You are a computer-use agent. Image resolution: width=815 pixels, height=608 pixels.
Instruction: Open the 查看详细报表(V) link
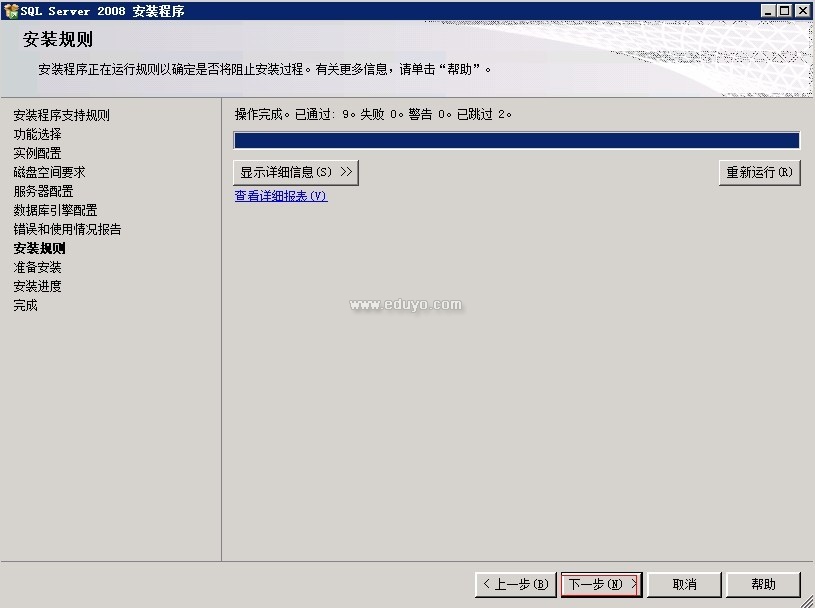pyautogui.click(x=280, y=196)
